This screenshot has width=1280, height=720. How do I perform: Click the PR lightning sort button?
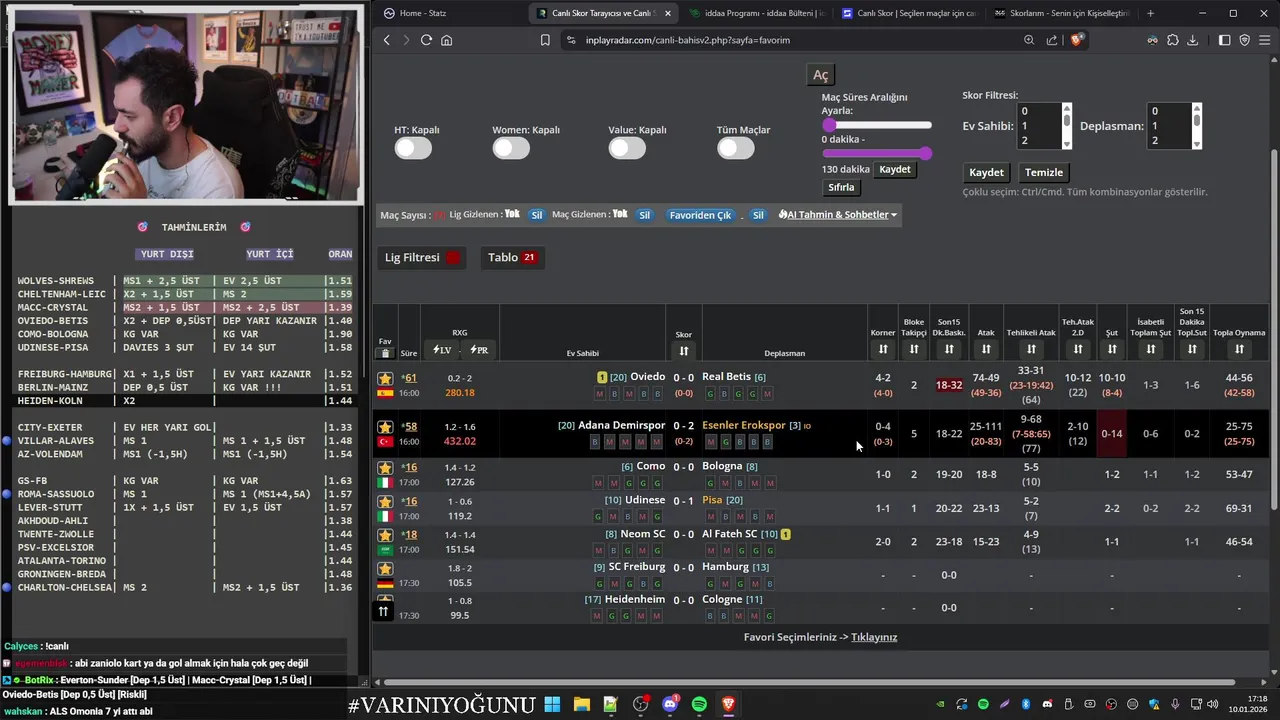tap(479, 350)
